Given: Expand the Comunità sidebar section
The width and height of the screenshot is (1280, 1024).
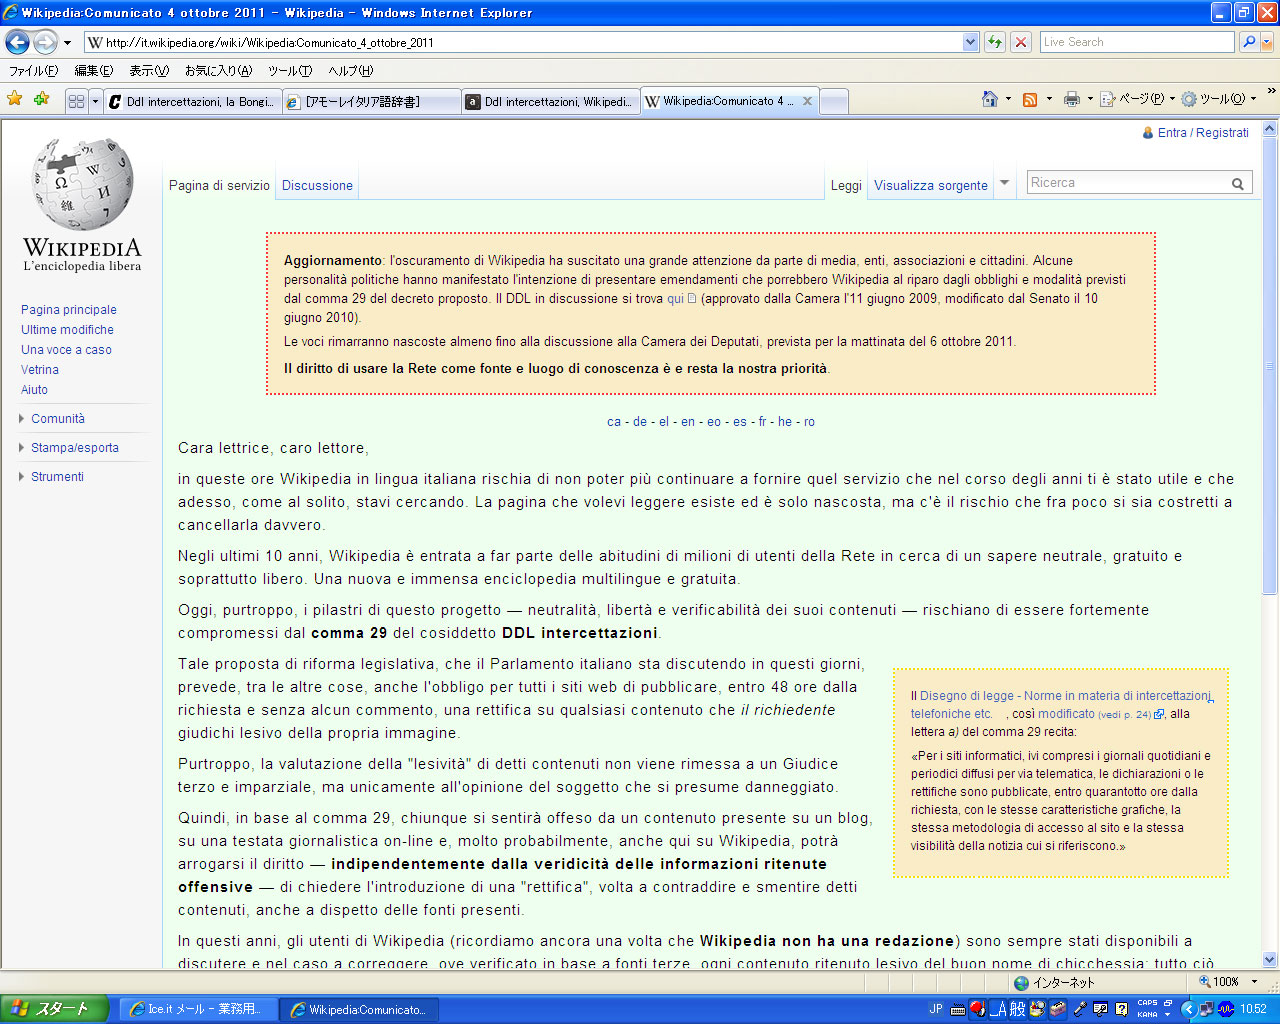Looking at the screenshot, I should [57, 419].
